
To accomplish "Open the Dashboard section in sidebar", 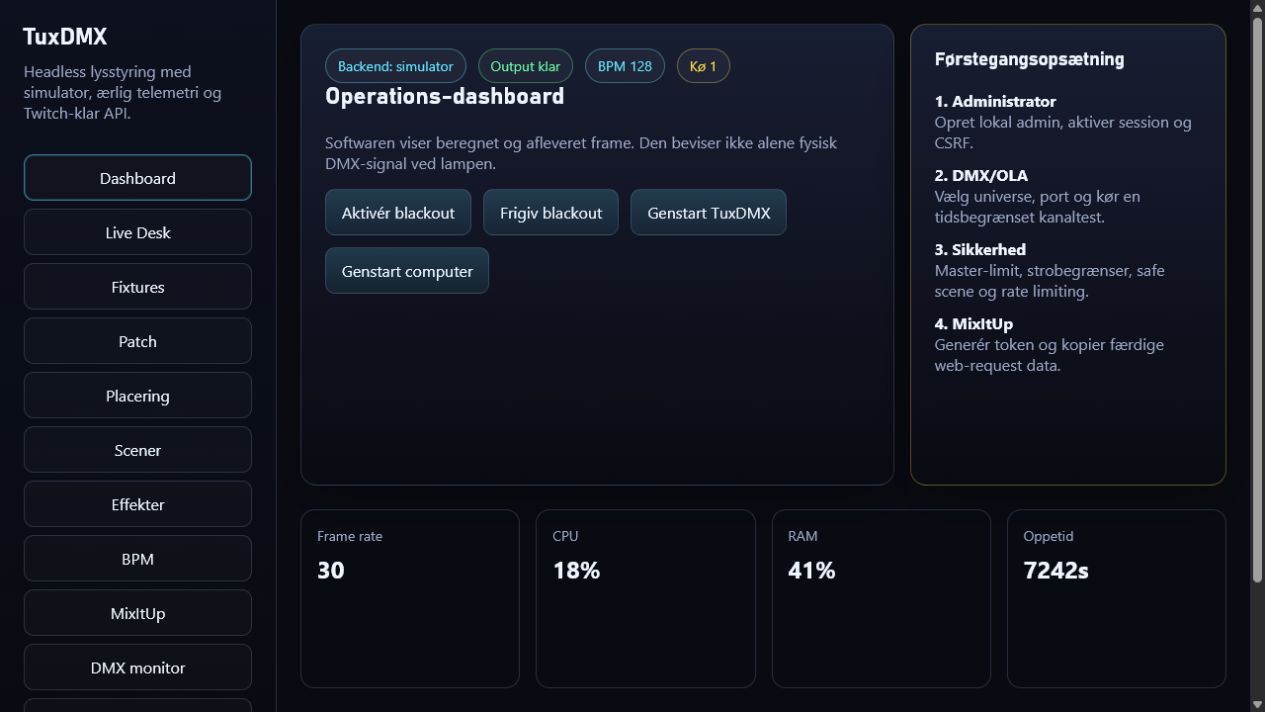I will pyautogui.click(x=137, y=178).
